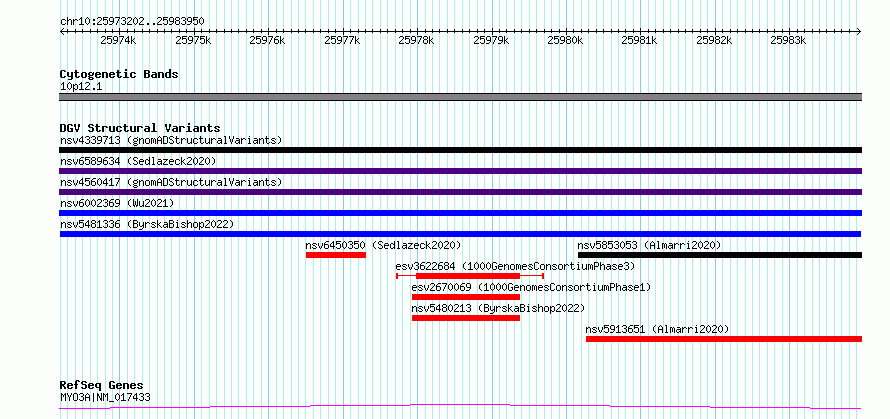Click the 25975k ruler tick label
Viewport: 890px width, 419px height.
[x=193, y=40]
